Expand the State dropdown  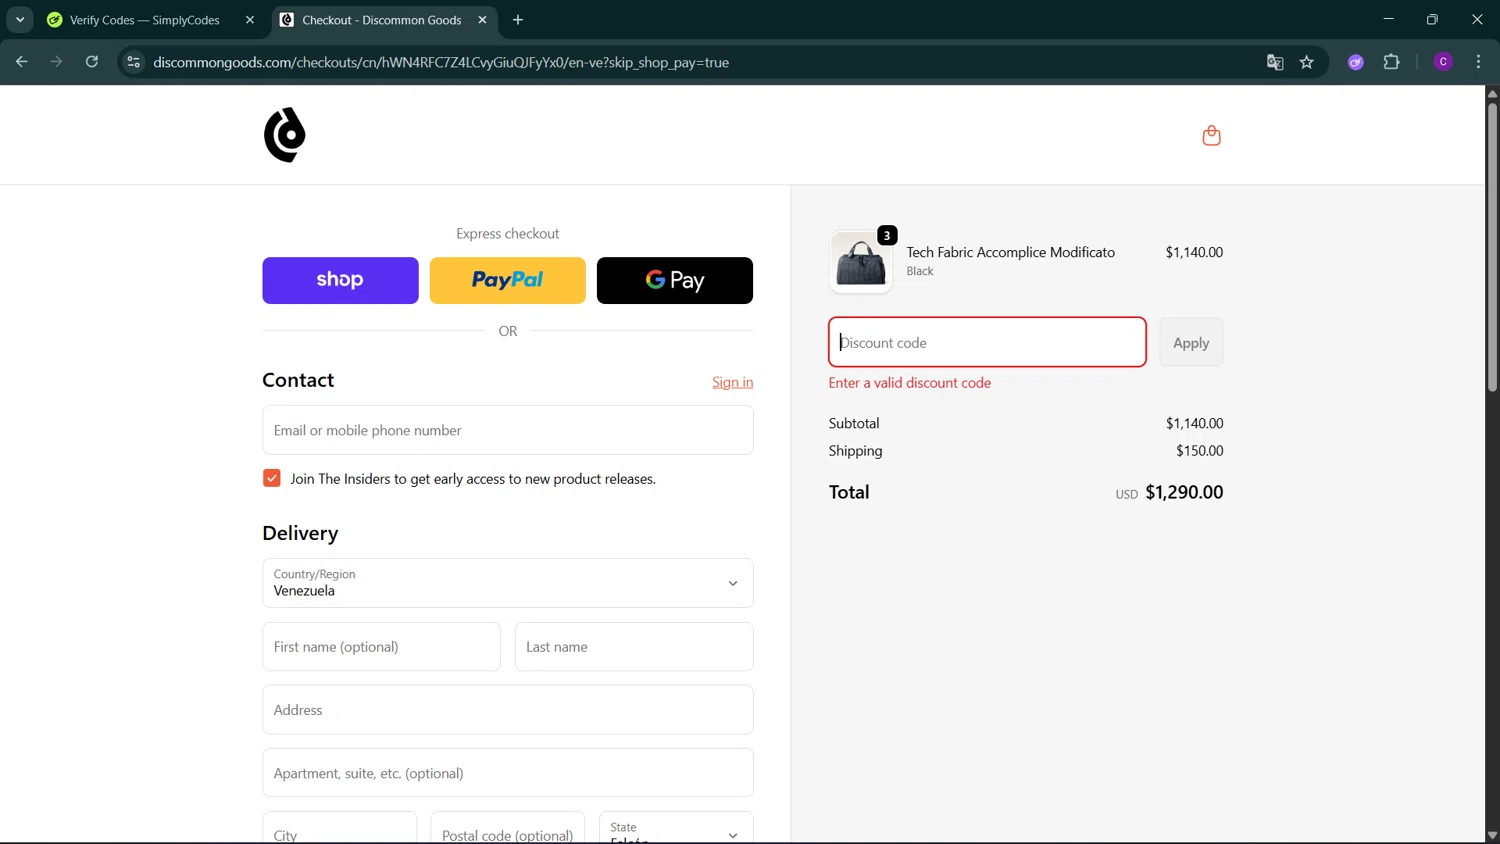coord(676,828)
